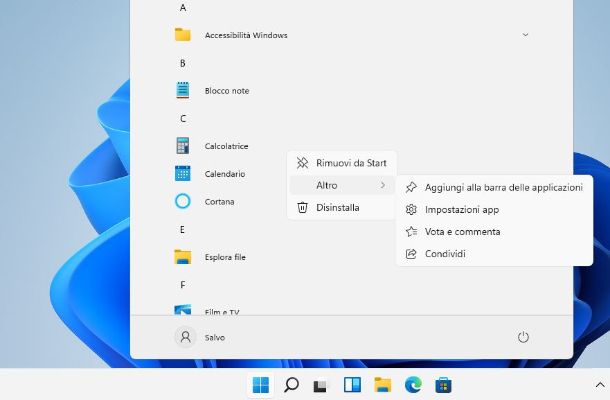Choose Vota e commenta
This screenshot has width=610, height=400.
point(494,232)
